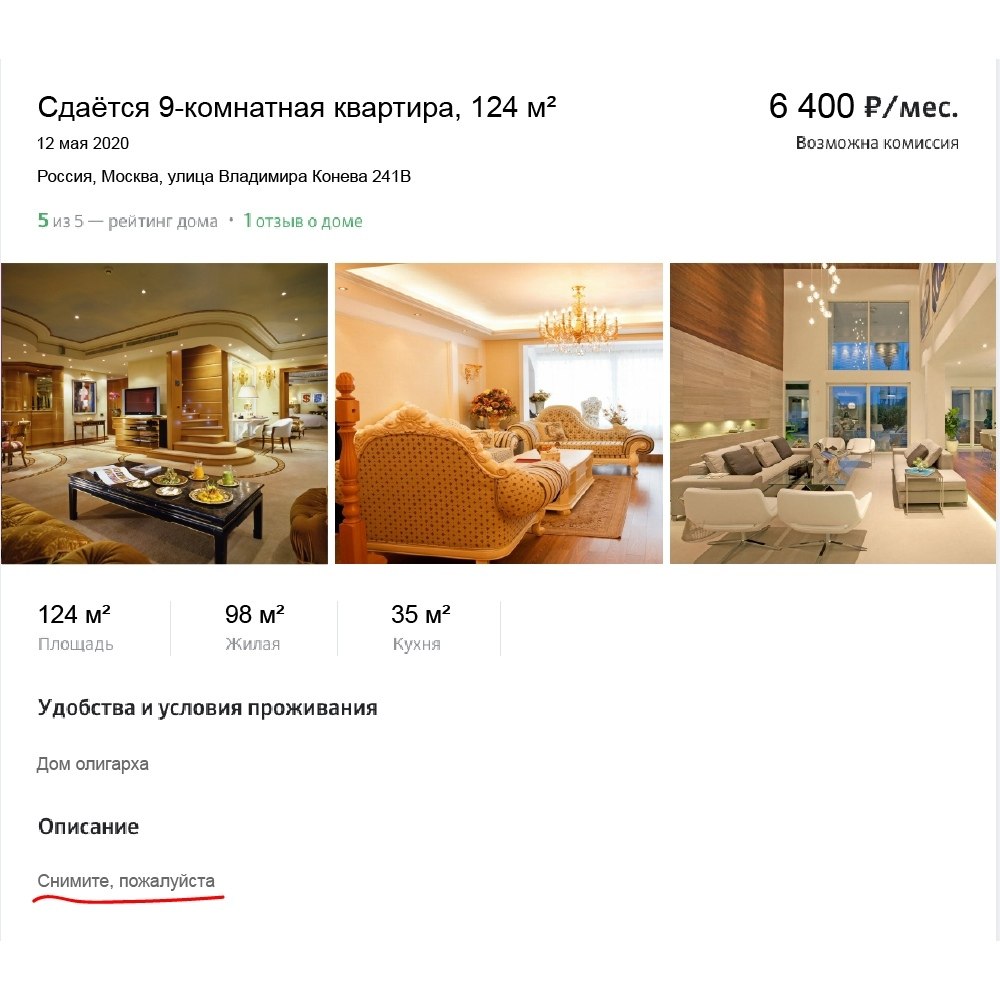Viewport: 1000px width, 1000px height.
Task: Click the price 6 400 ₽/мес.
Action: coord(864,106)
